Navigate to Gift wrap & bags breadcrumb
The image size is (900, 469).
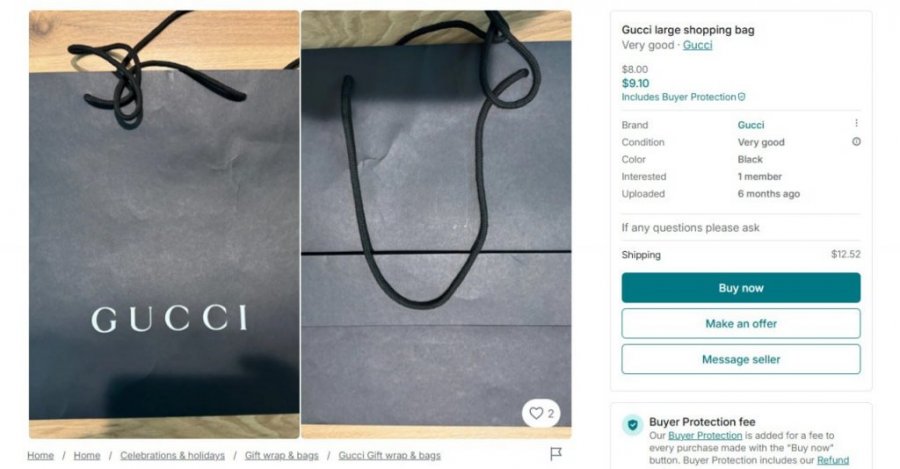(x=281, y=455)
